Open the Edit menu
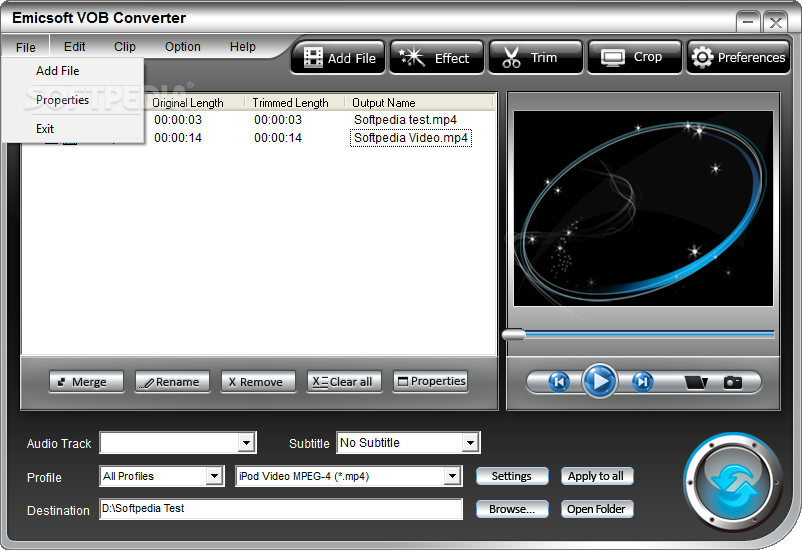Screen dimensions: 802x550 click(x=75, y=47)
